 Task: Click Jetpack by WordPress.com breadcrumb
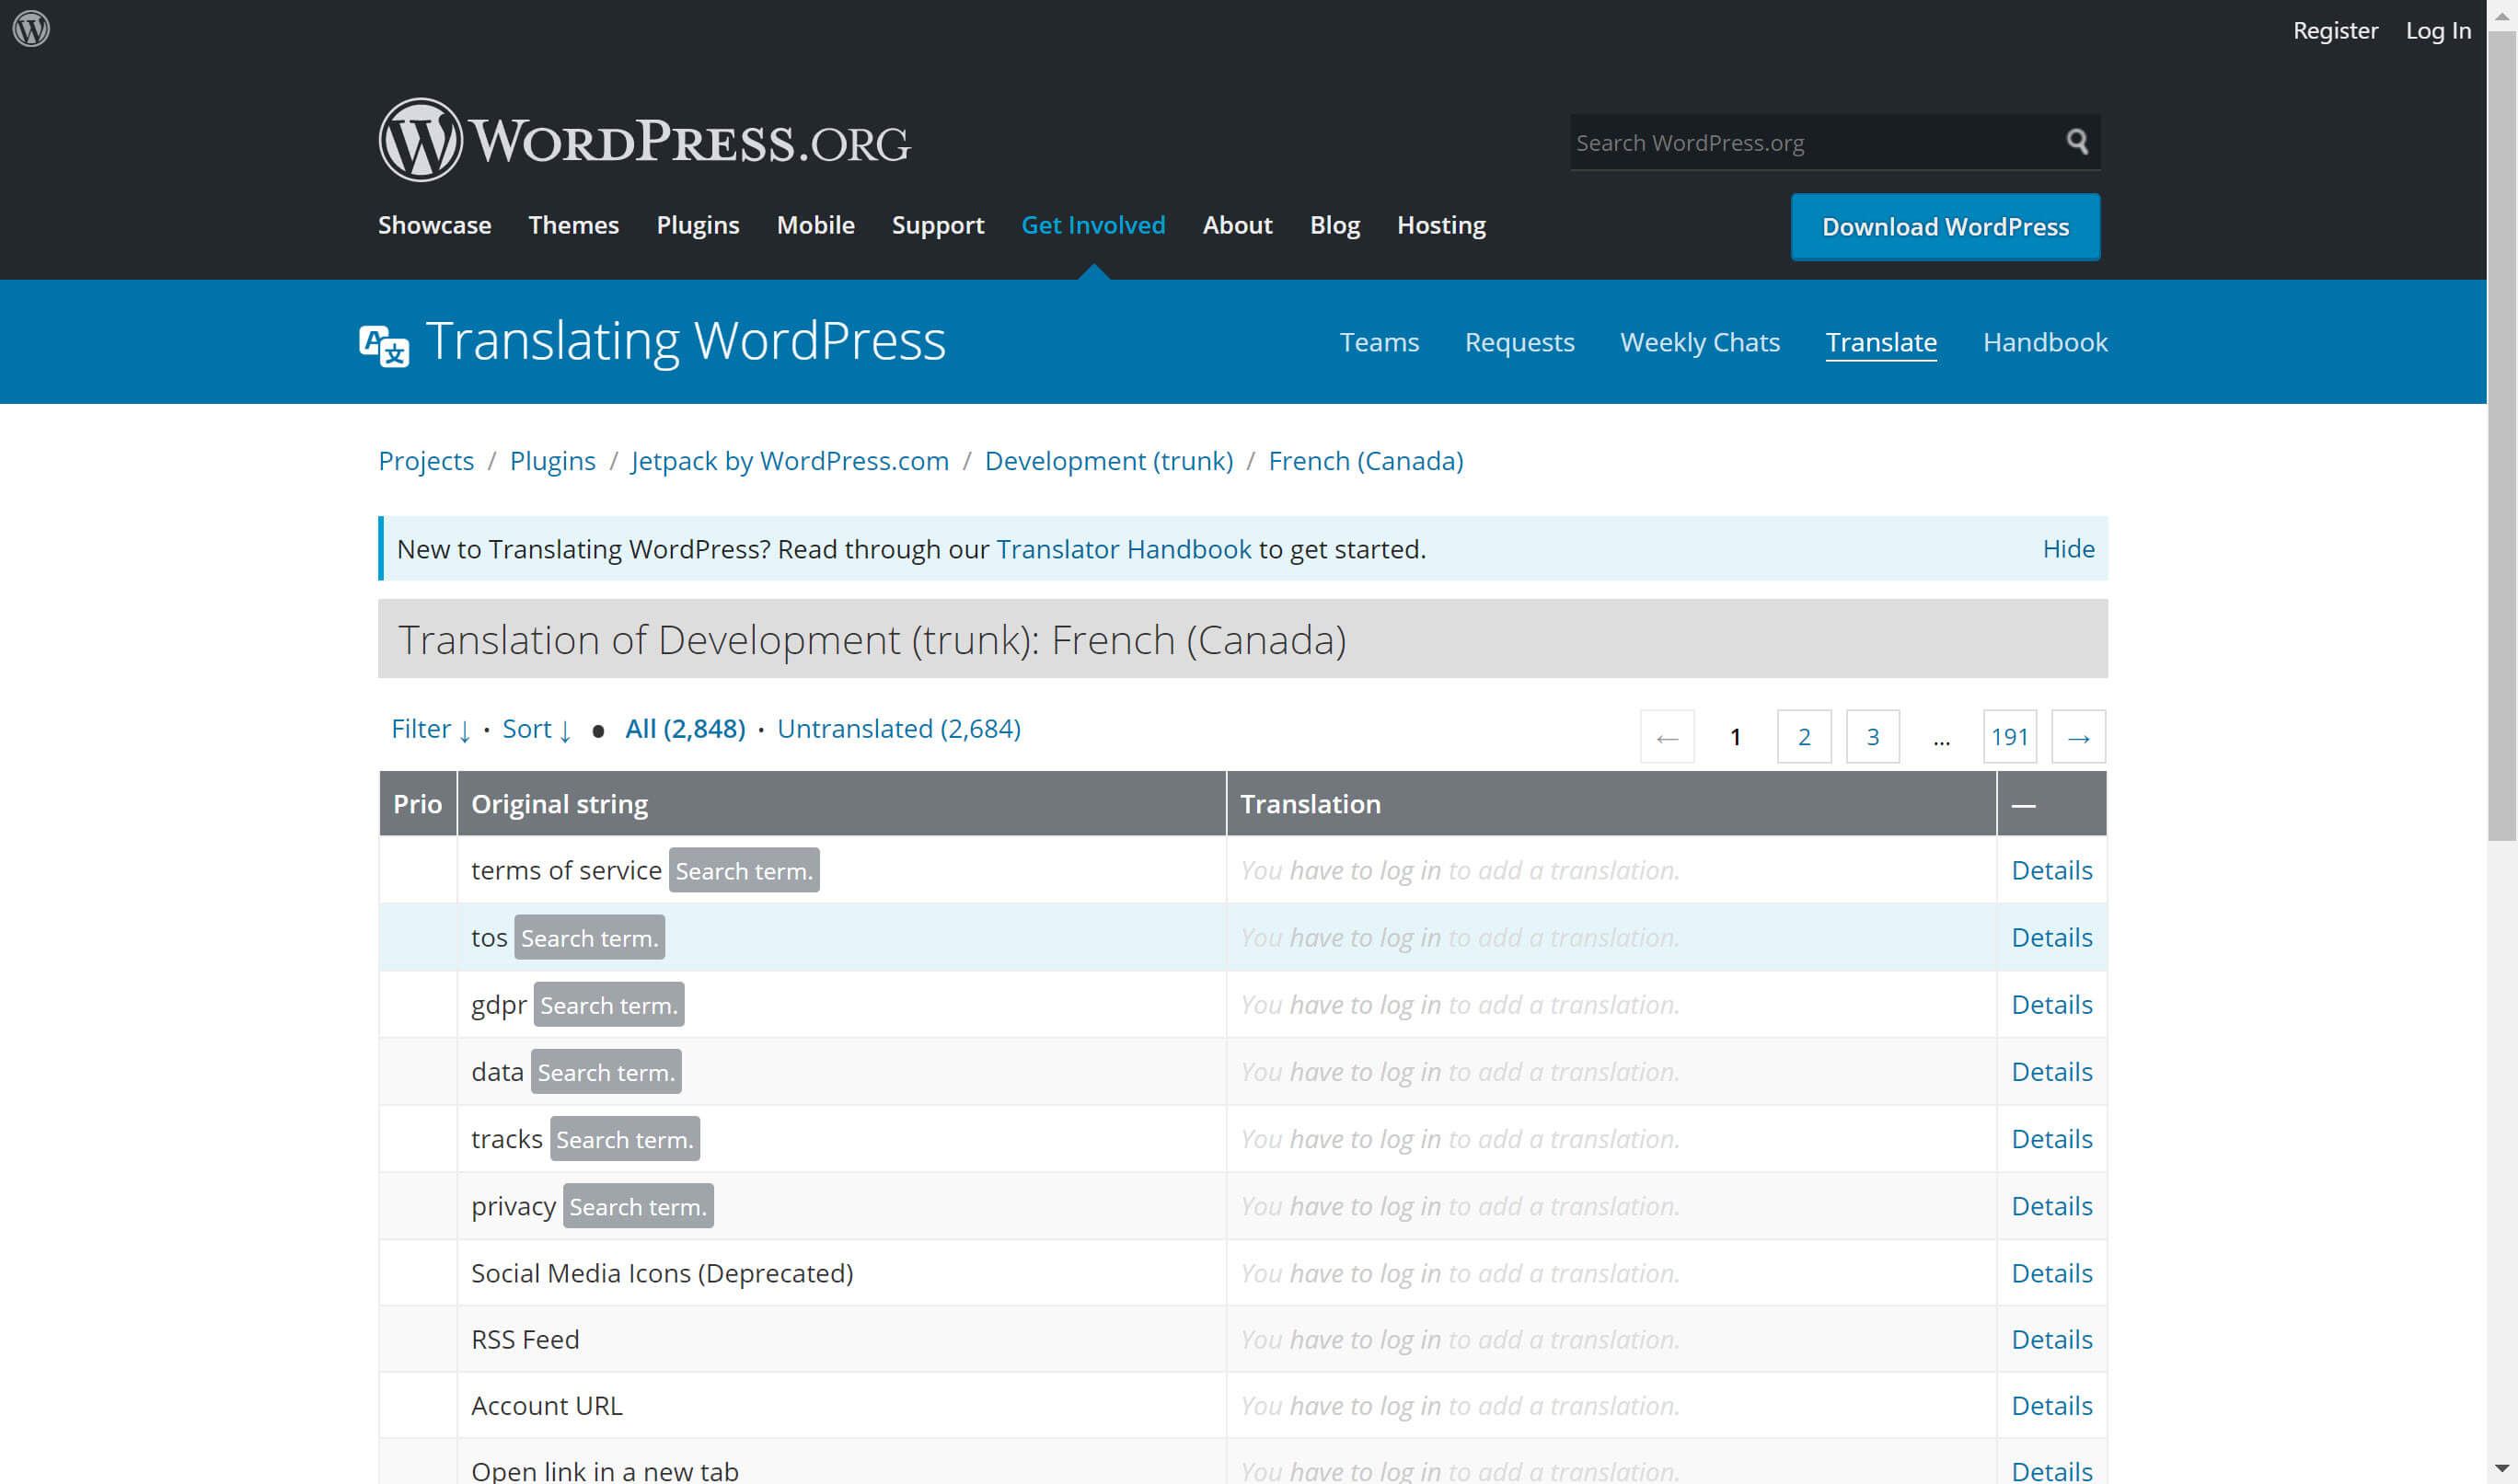[790, 461]
